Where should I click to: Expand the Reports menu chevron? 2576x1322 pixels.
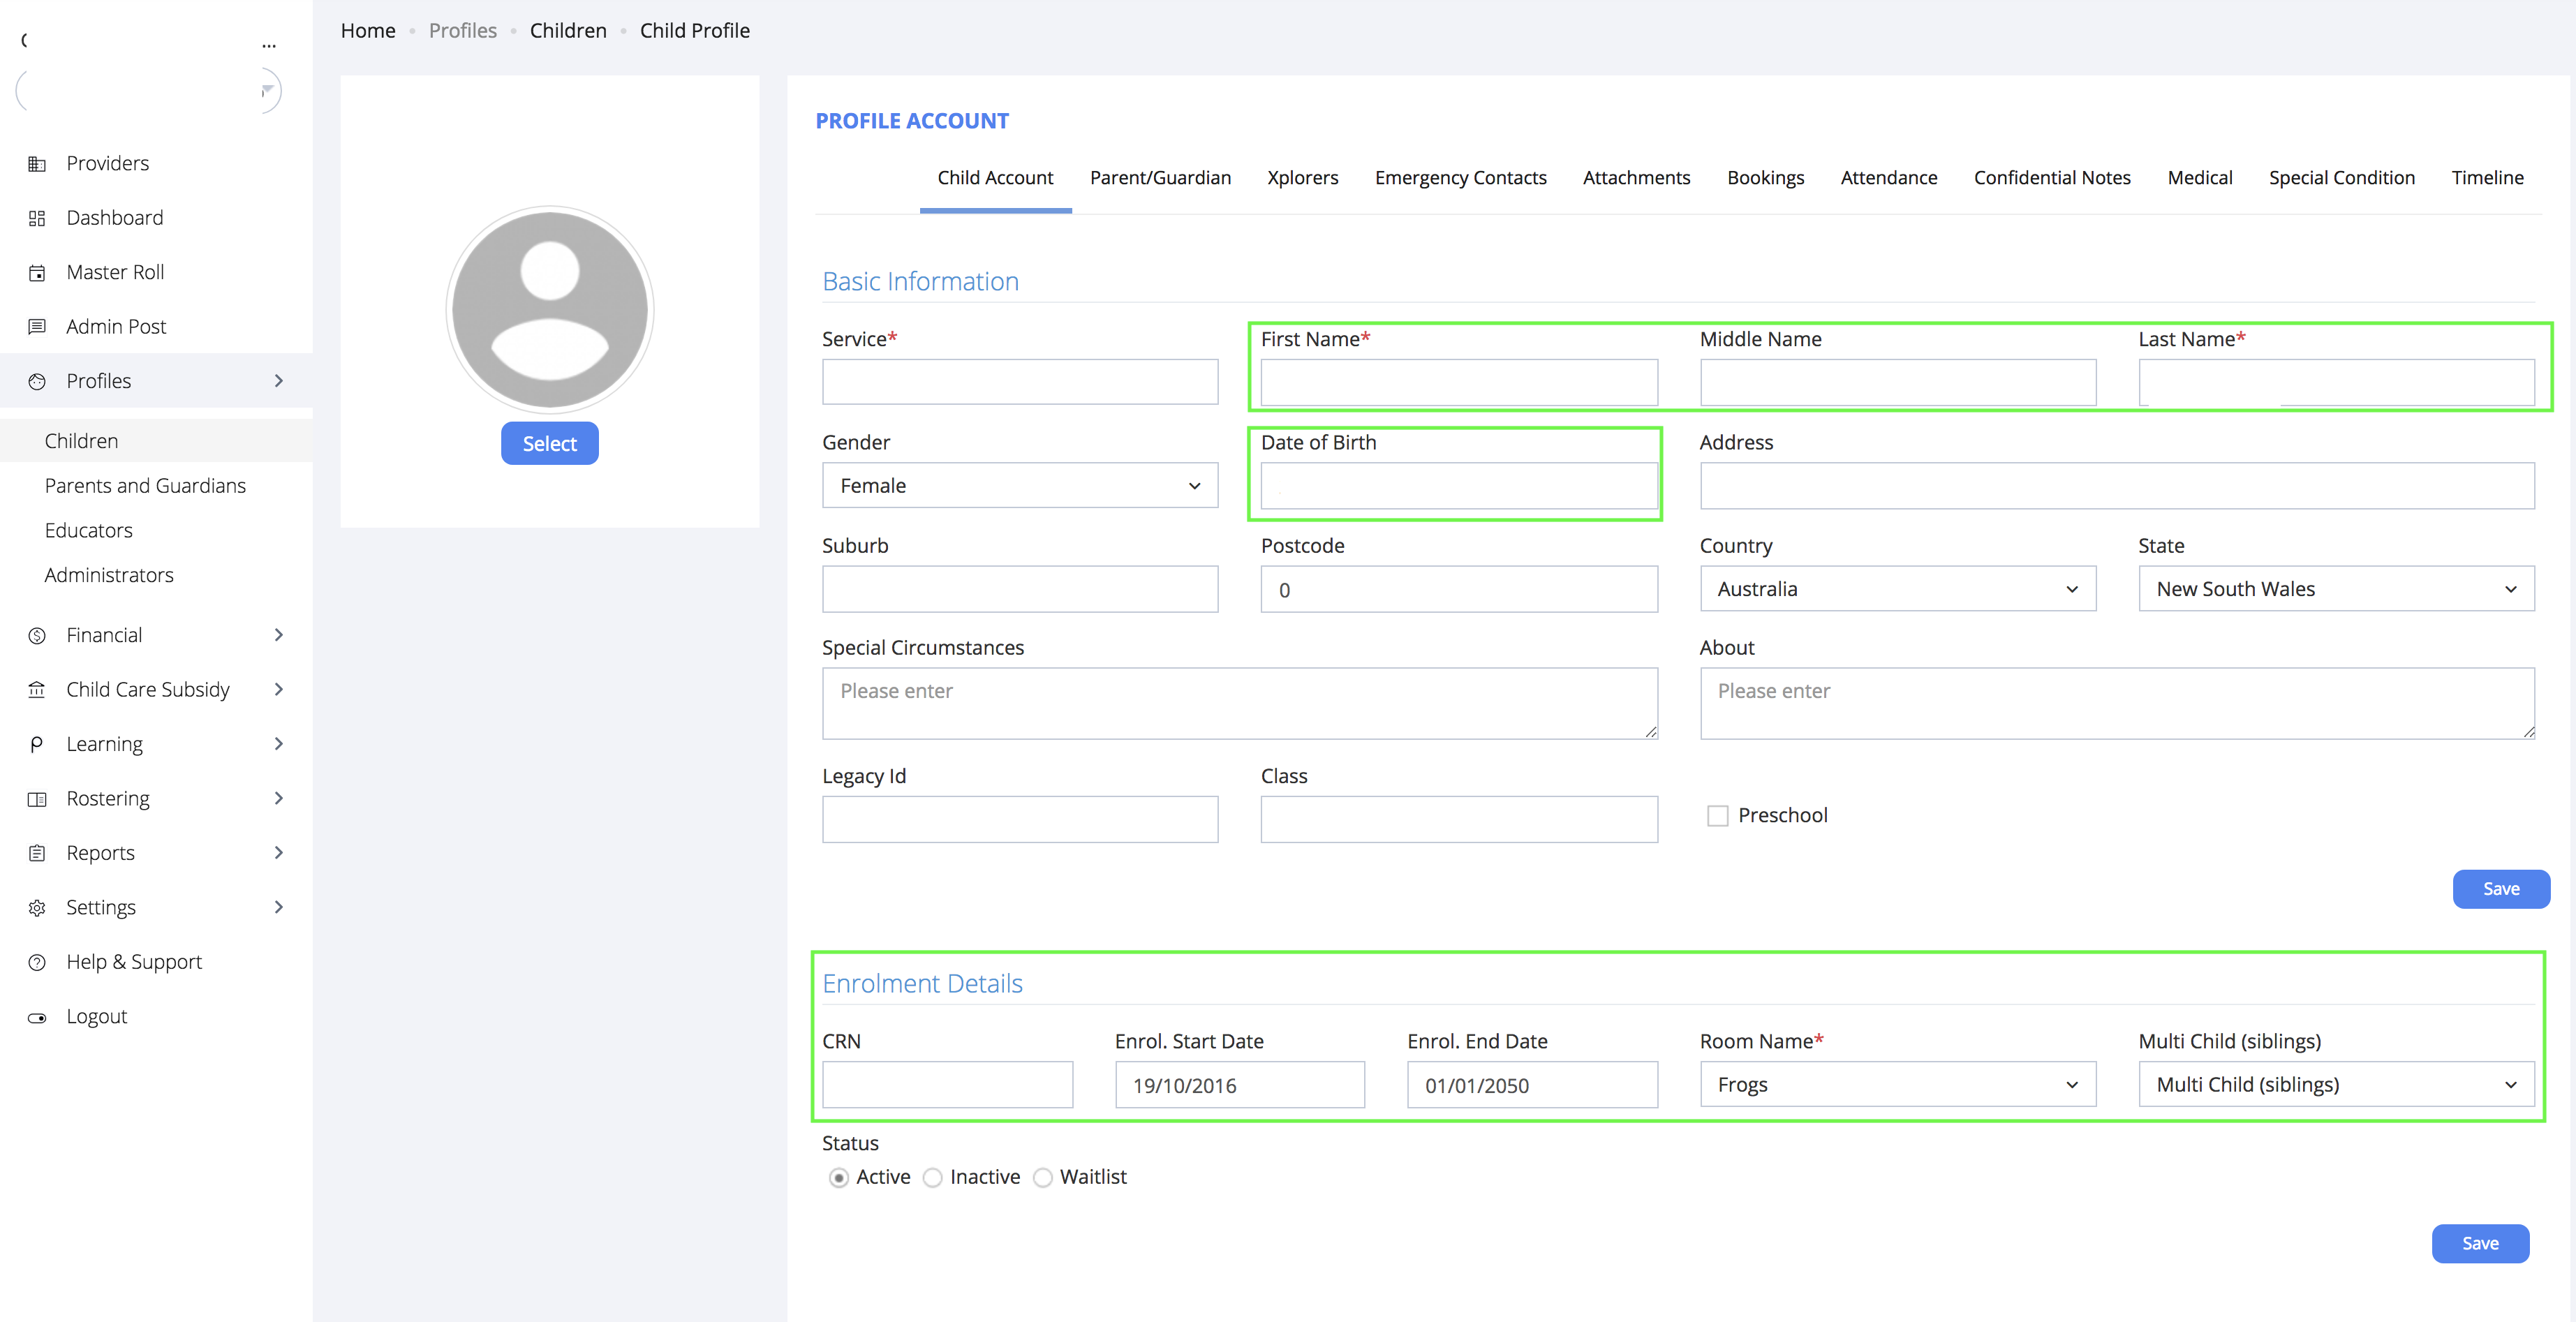click(x=279, y=852)
